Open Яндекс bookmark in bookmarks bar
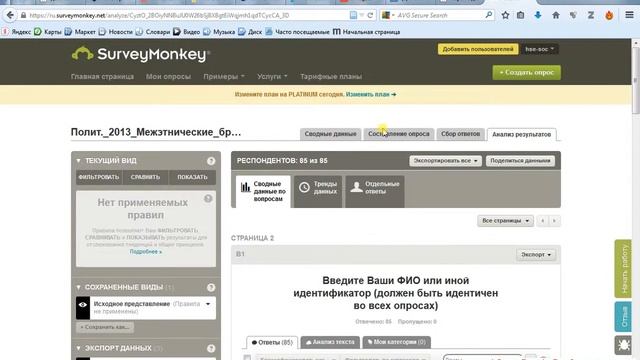The height and width of the screenshot is (360, 640). (x=17, y=32)
